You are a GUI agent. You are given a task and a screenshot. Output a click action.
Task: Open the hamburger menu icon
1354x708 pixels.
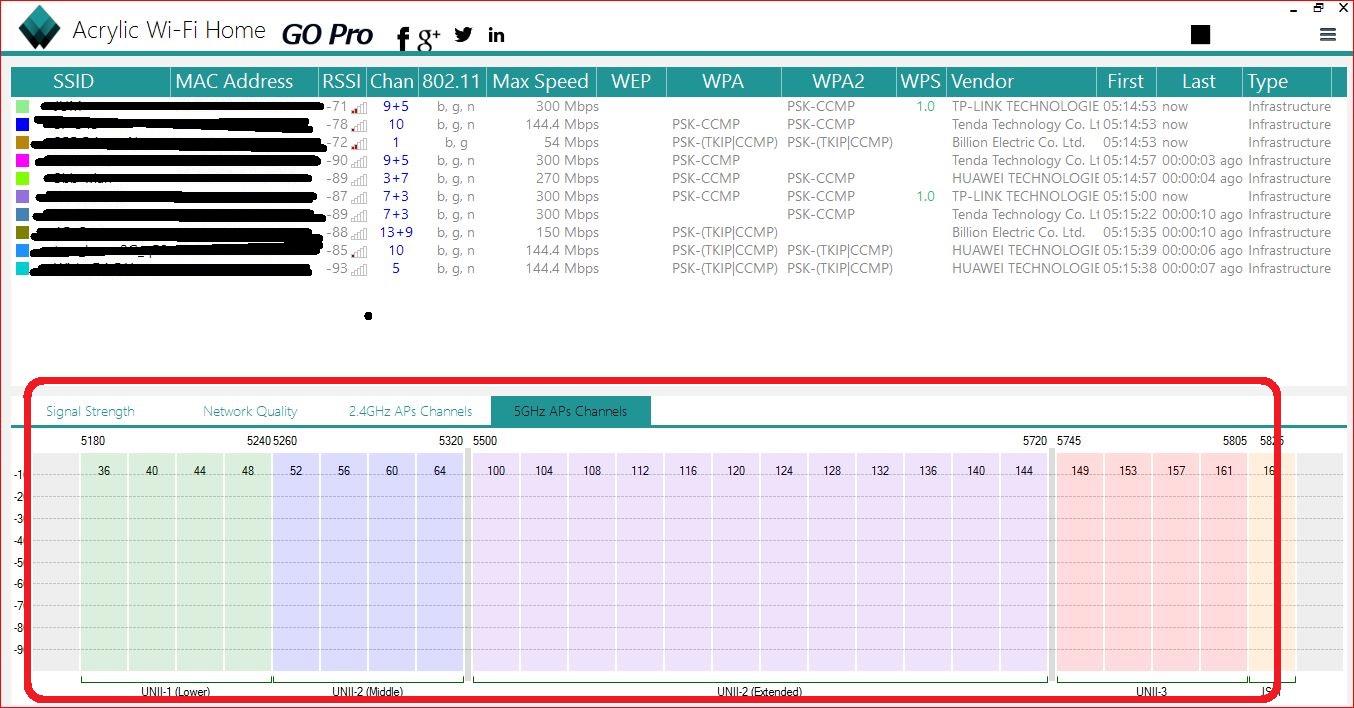1328,35
